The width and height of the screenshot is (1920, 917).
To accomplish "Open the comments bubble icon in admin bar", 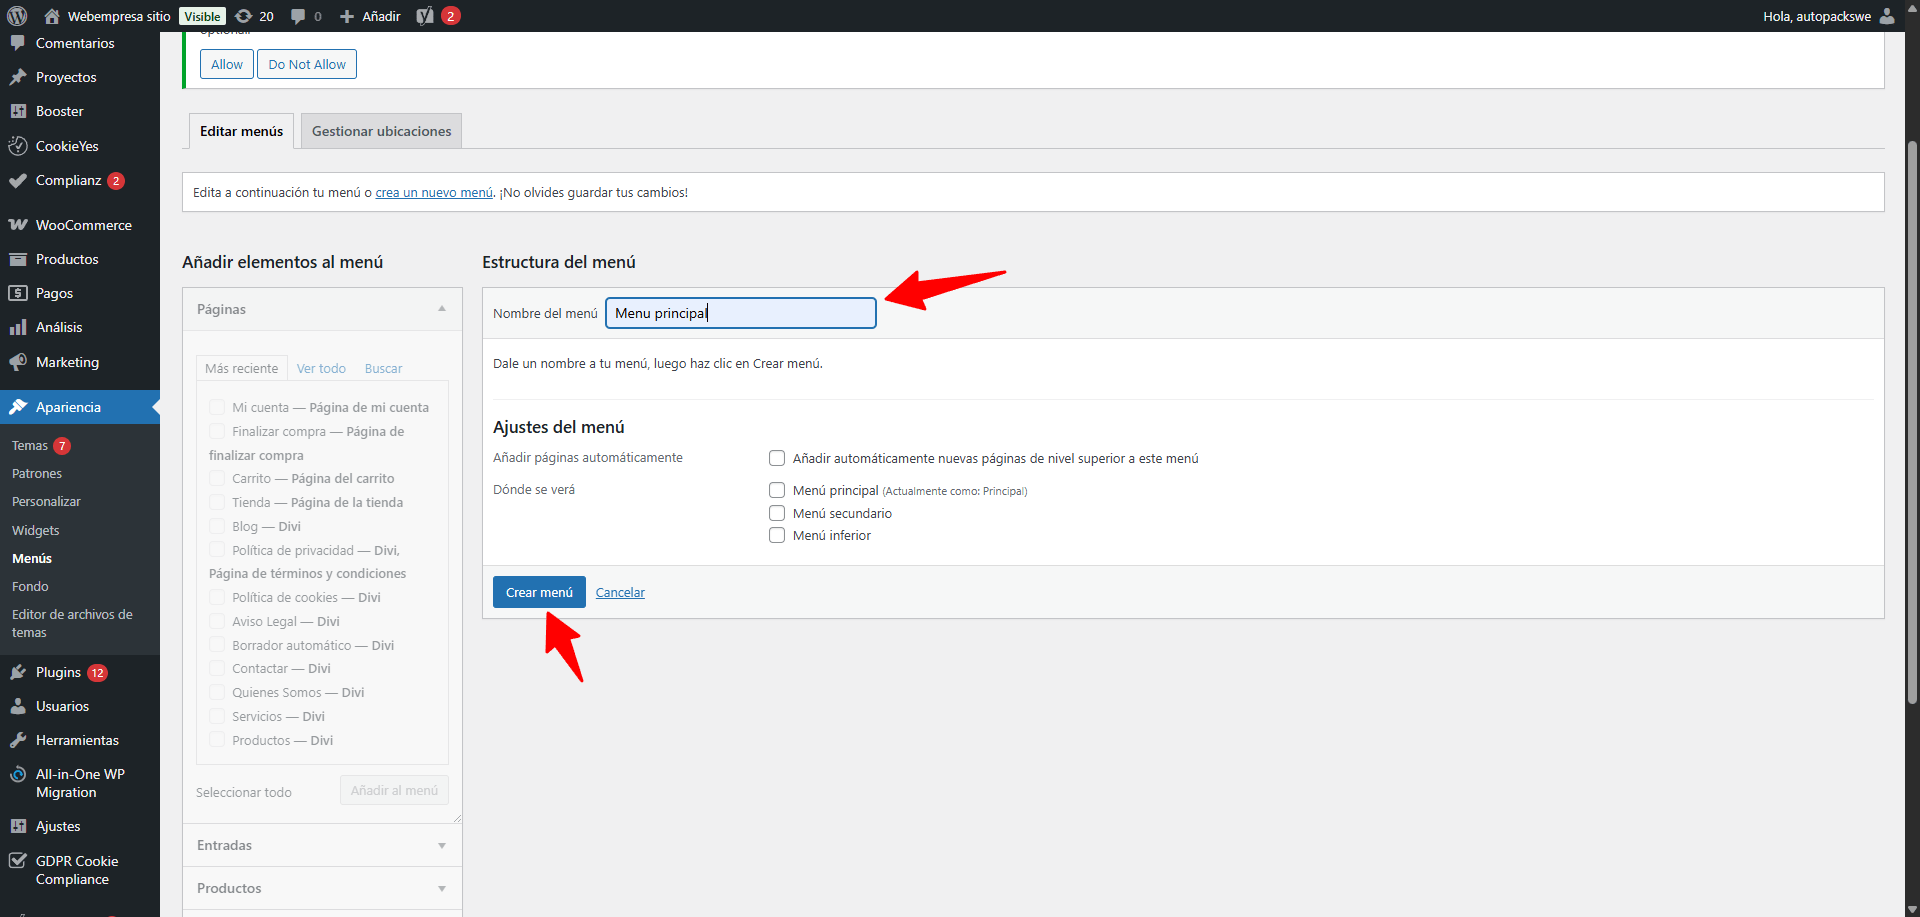I will (x=298, y=16).
